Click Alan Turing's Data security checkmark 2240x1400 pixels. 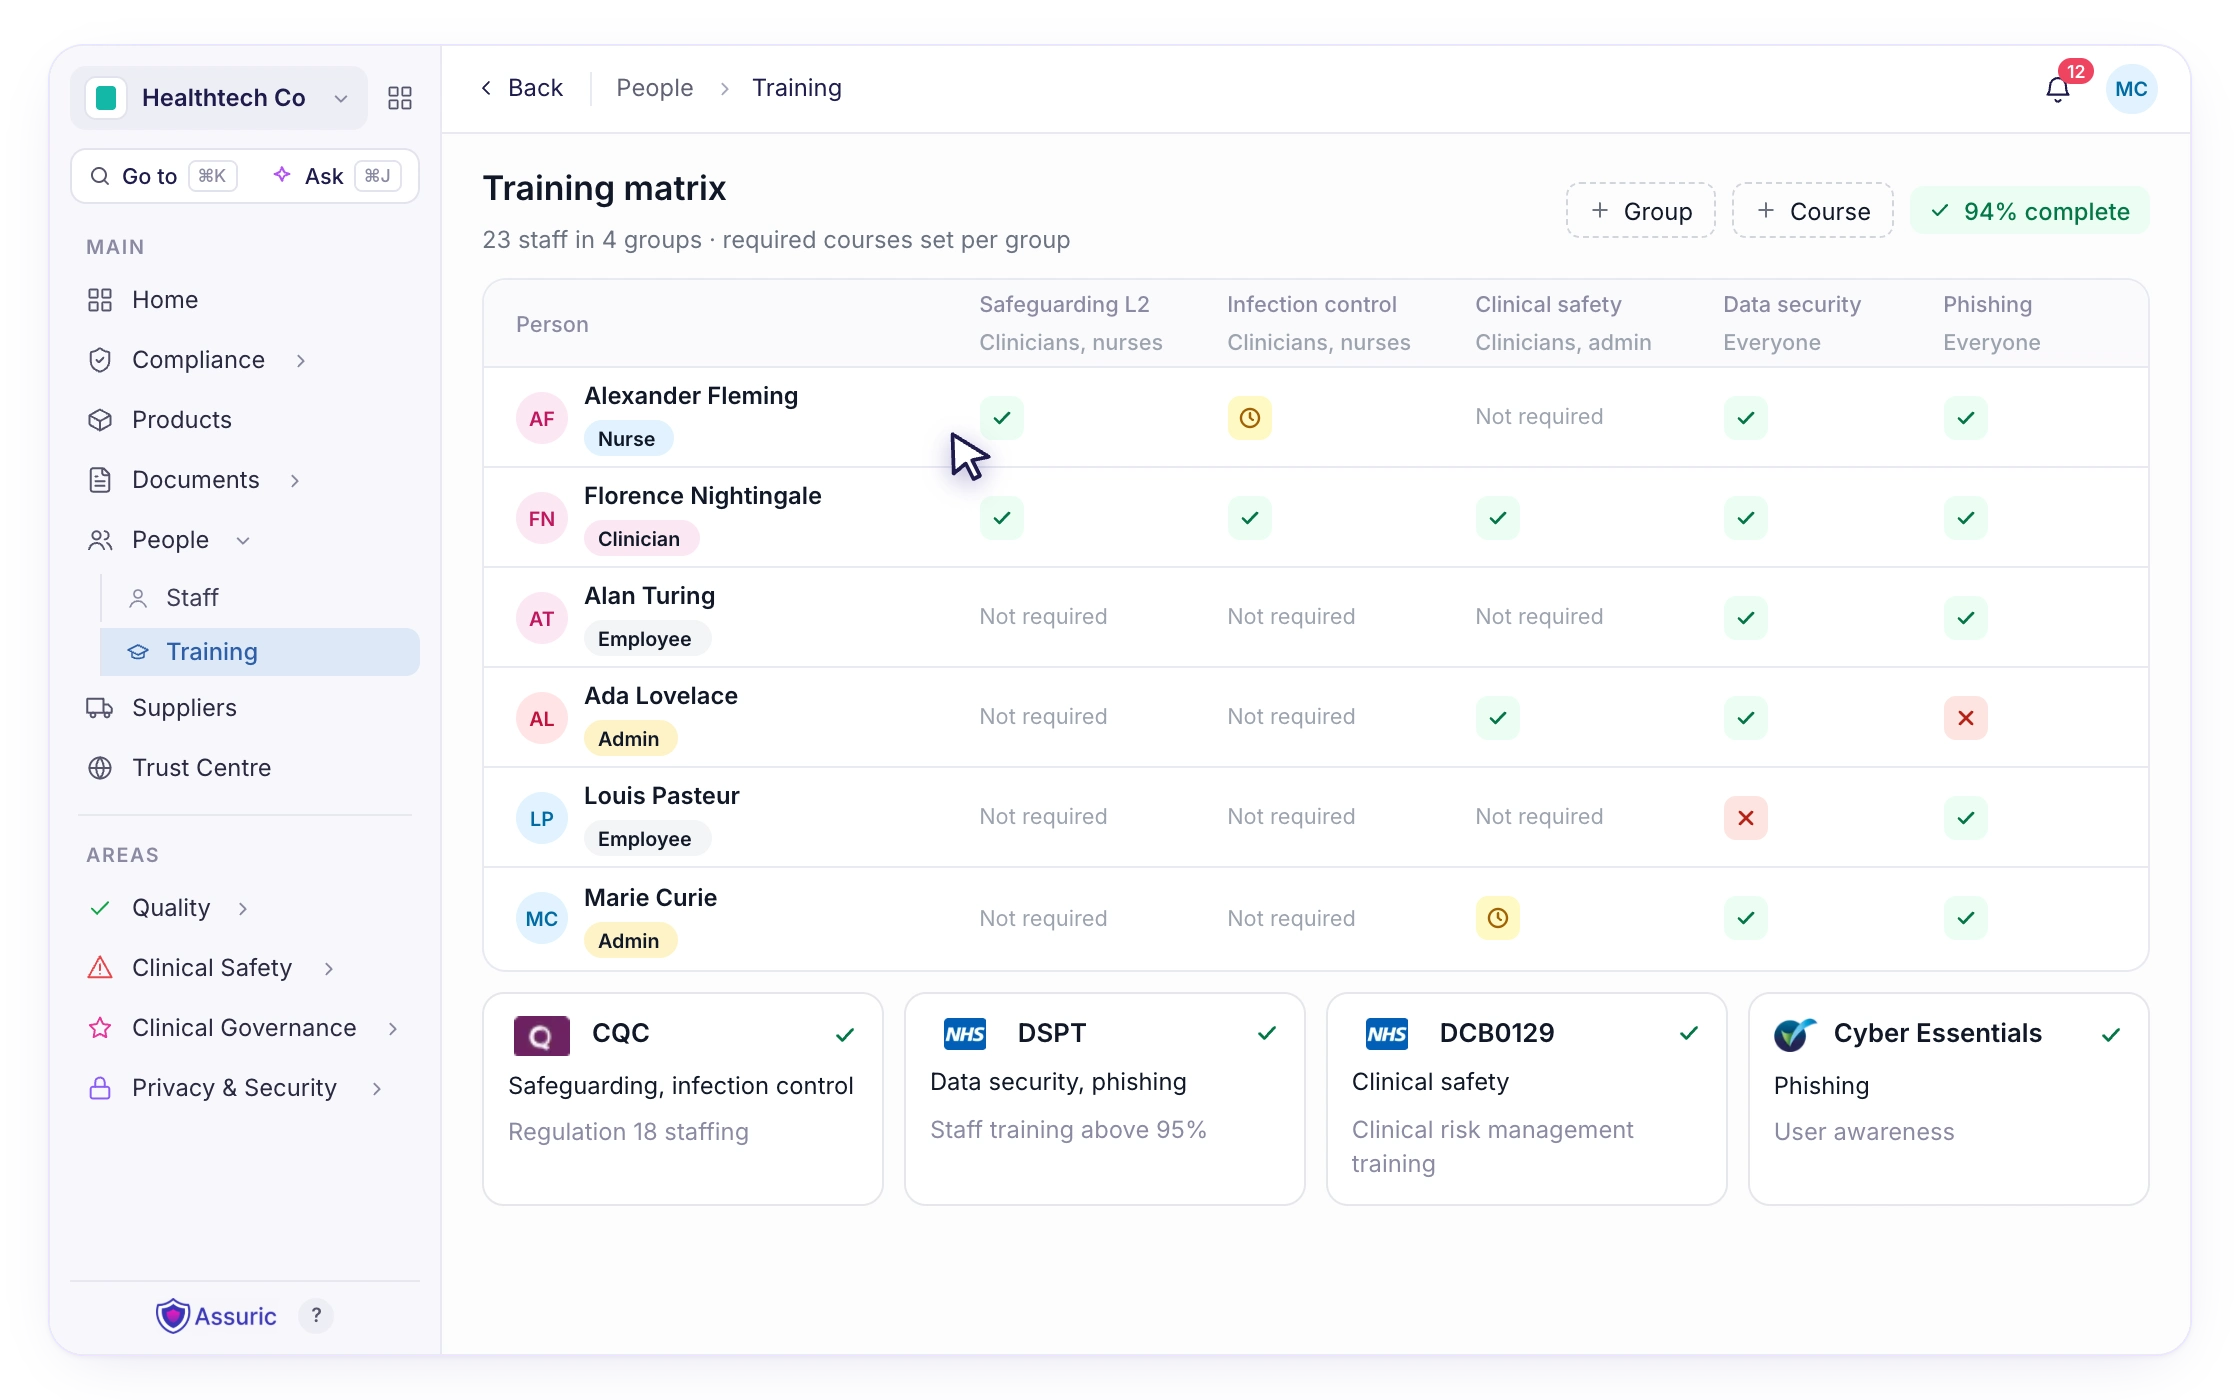click(1745, 618)
